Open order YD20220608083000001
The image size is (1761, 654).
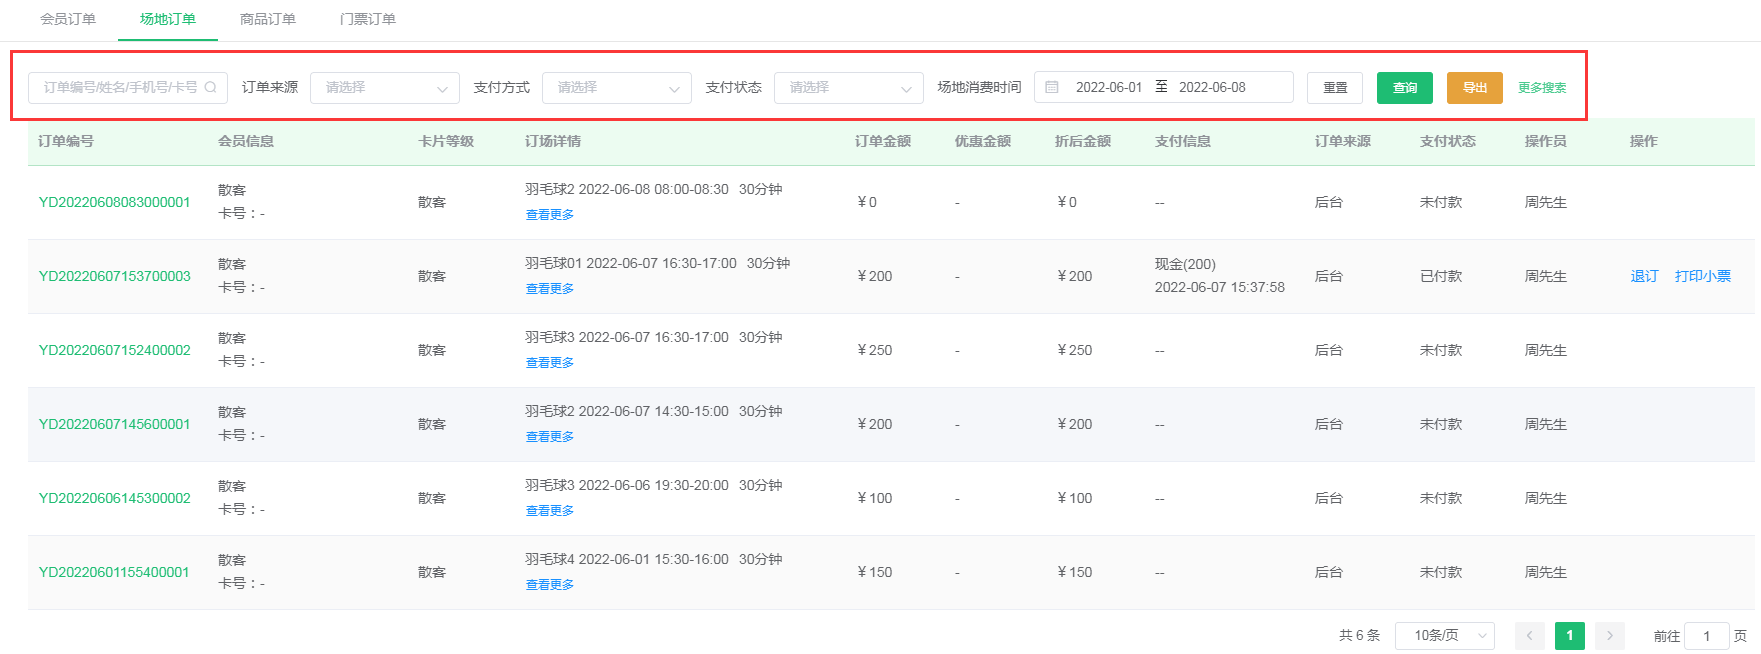point(114,202)
